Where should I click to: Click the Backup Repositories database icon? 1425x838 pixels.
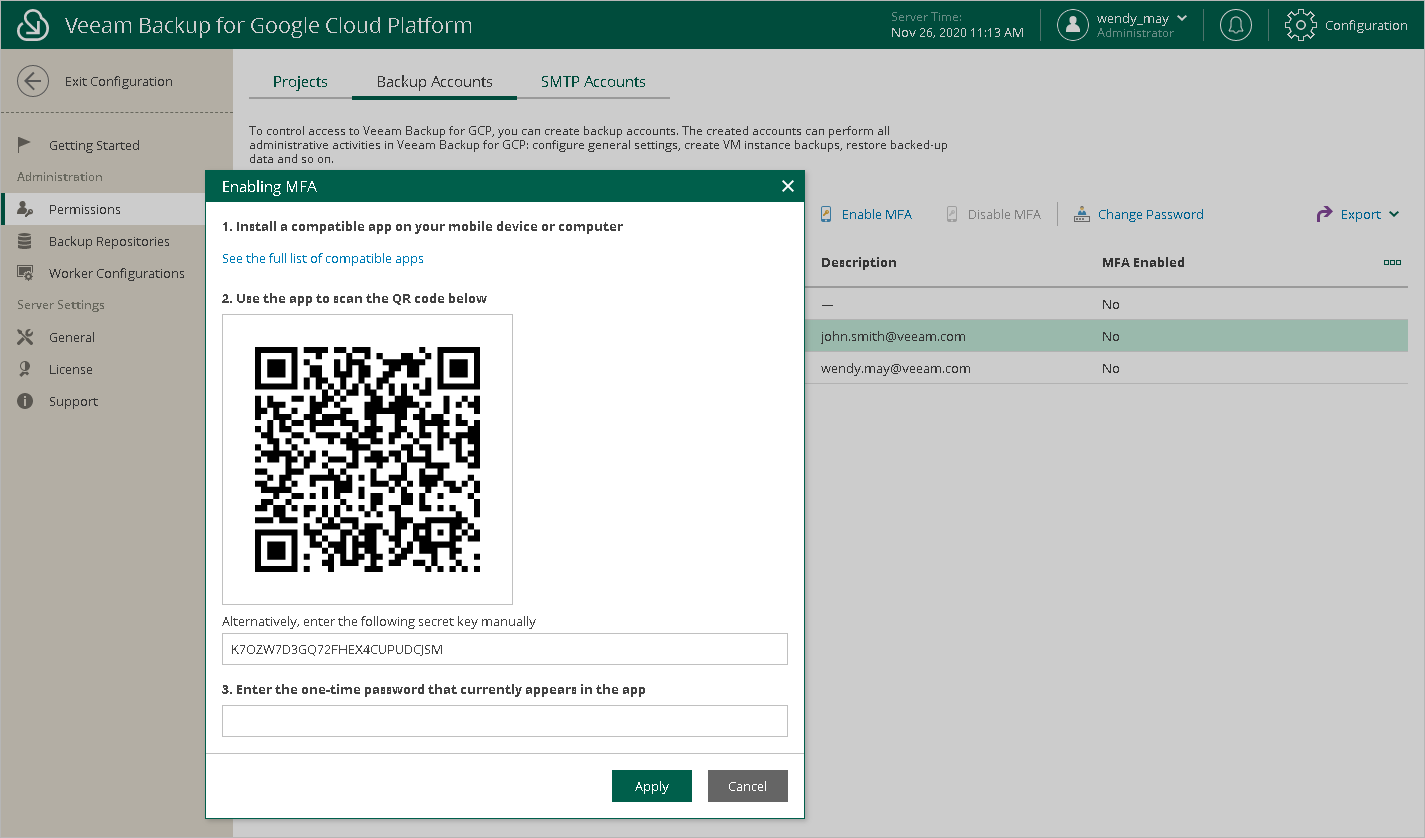click(25, 241)
